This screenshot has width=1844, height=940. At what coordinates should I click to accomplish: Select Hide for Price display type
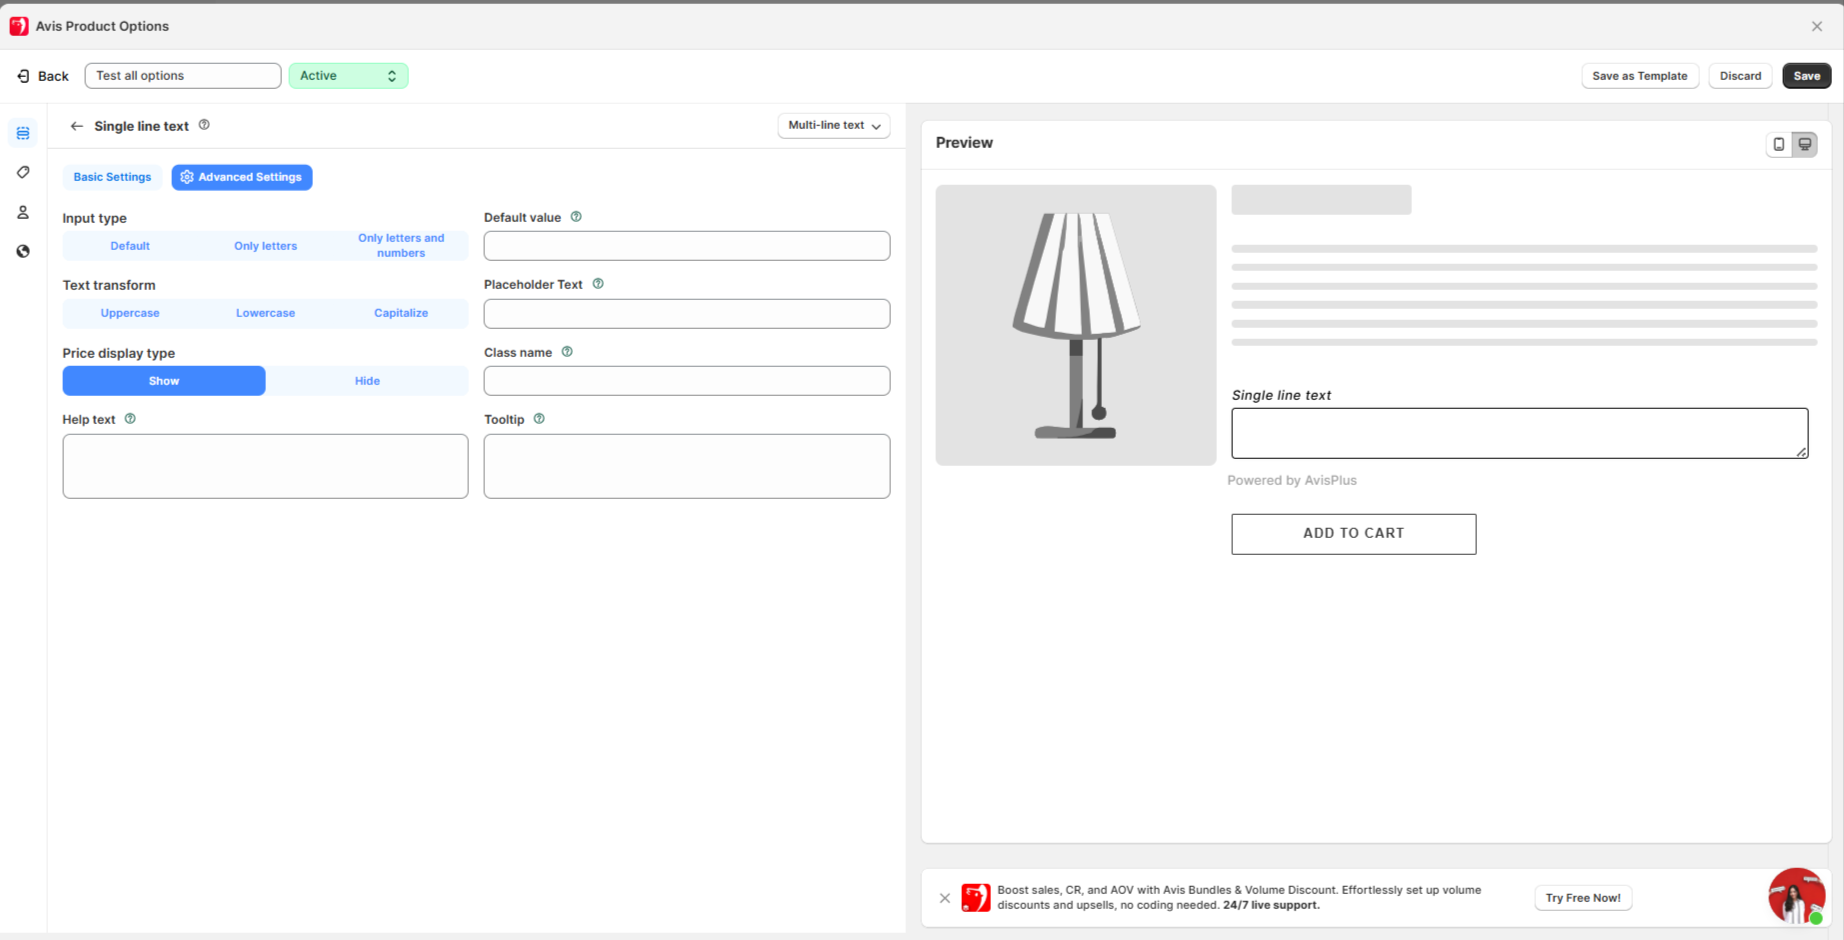pos(367,381)
